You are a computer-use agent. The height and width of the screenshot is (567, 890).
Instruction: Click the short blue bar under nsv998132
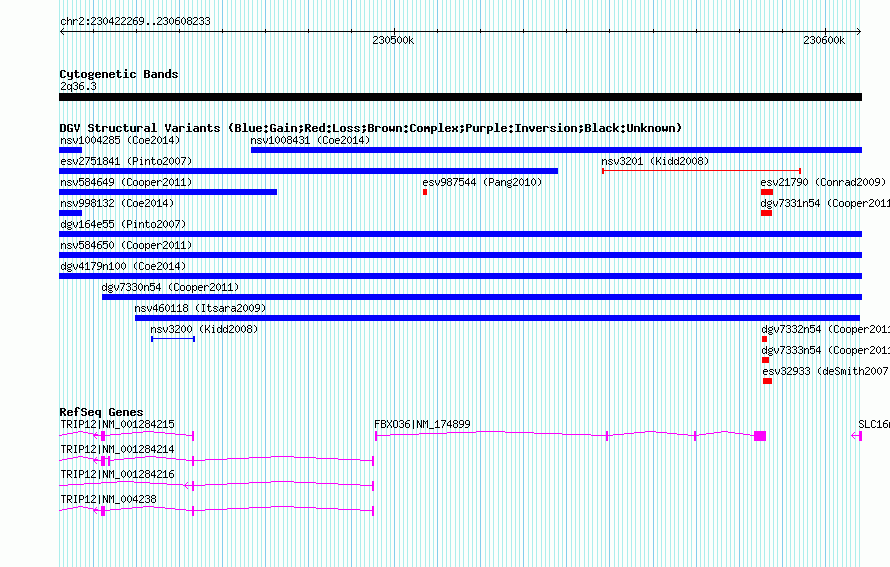[x=70, y=213]
